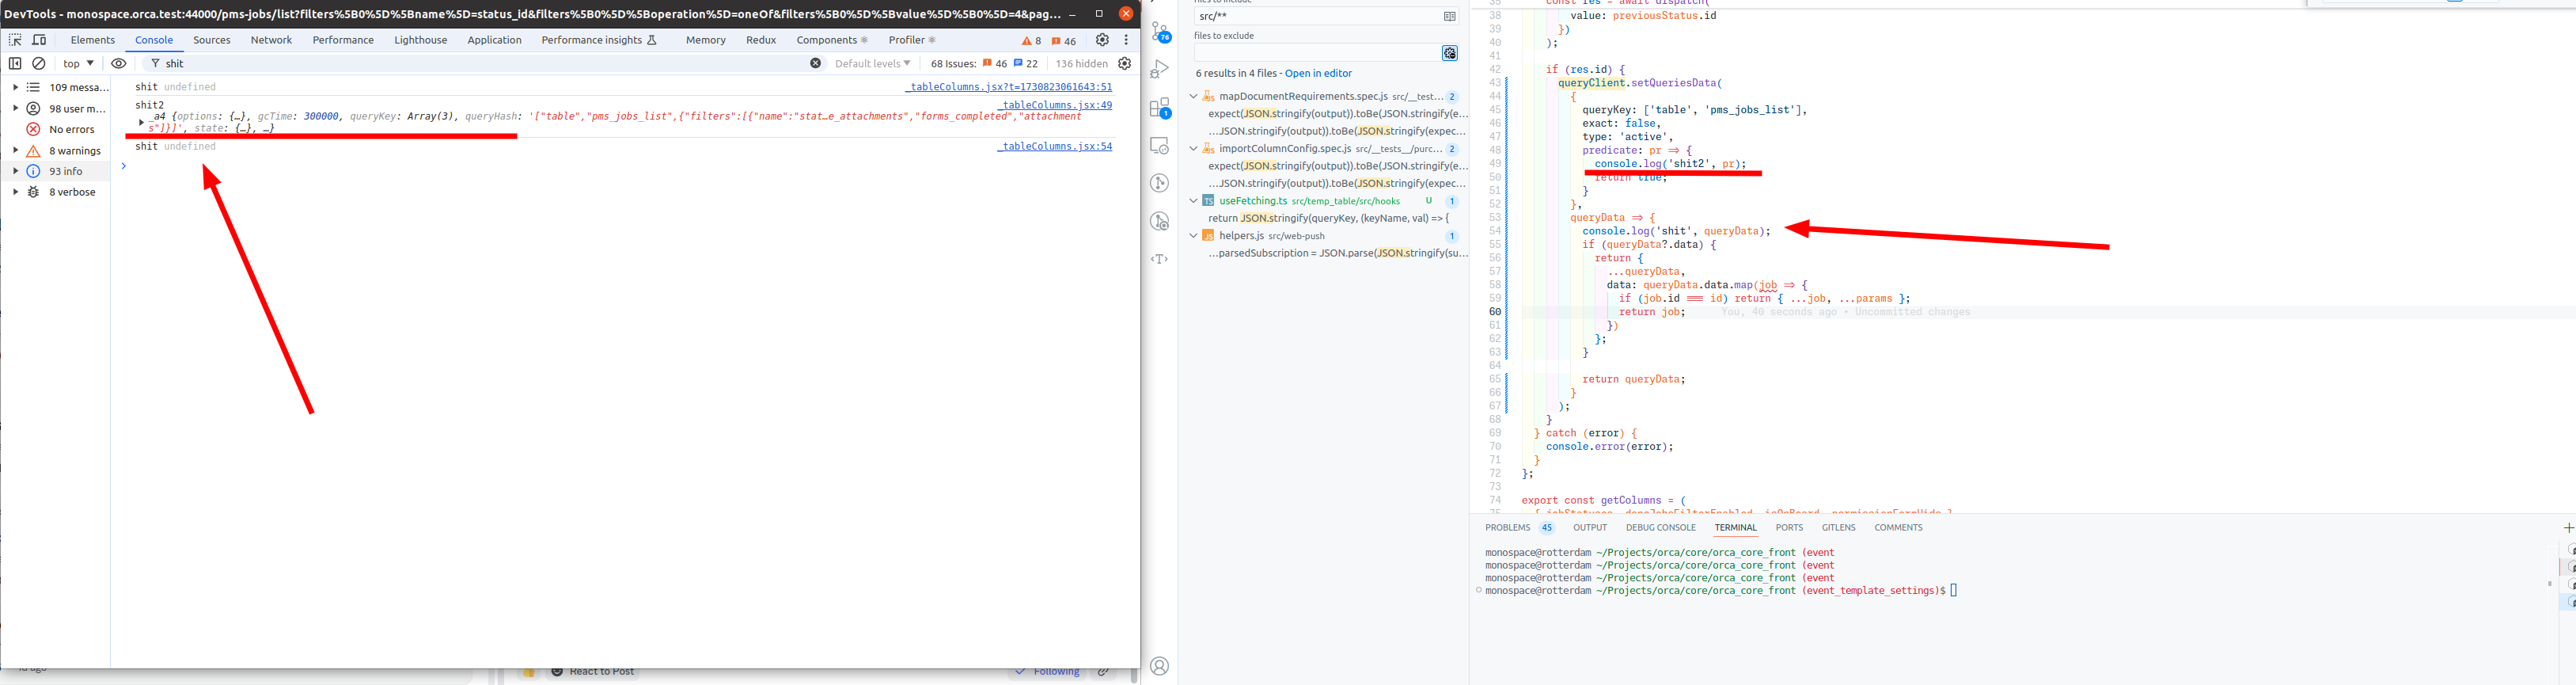Open the _tableColumns.jsx:54 source link
2576x685 pixels.
(x=1054, y=146)
